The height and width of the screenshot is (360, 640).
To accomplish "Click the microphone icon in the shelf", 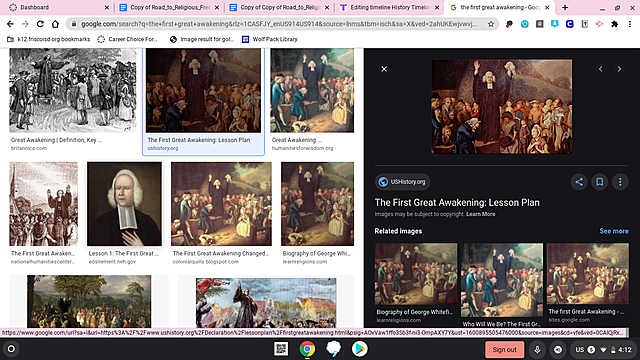I will click(537, 349).
